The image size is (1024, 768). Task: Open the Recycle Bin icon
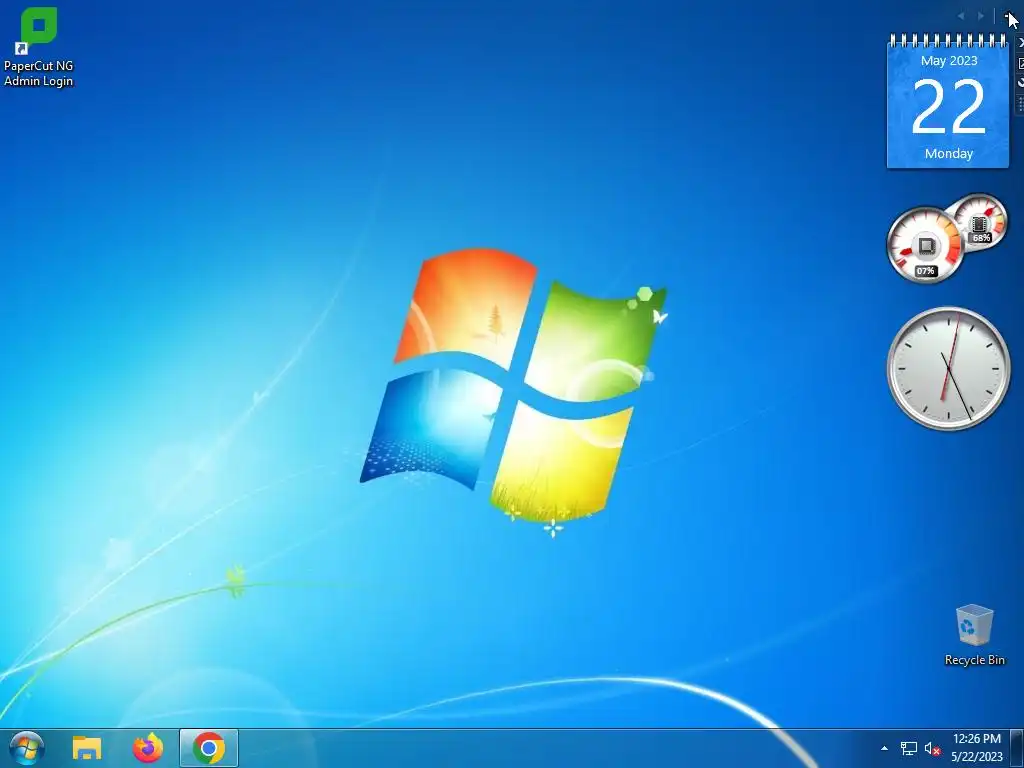974,635
